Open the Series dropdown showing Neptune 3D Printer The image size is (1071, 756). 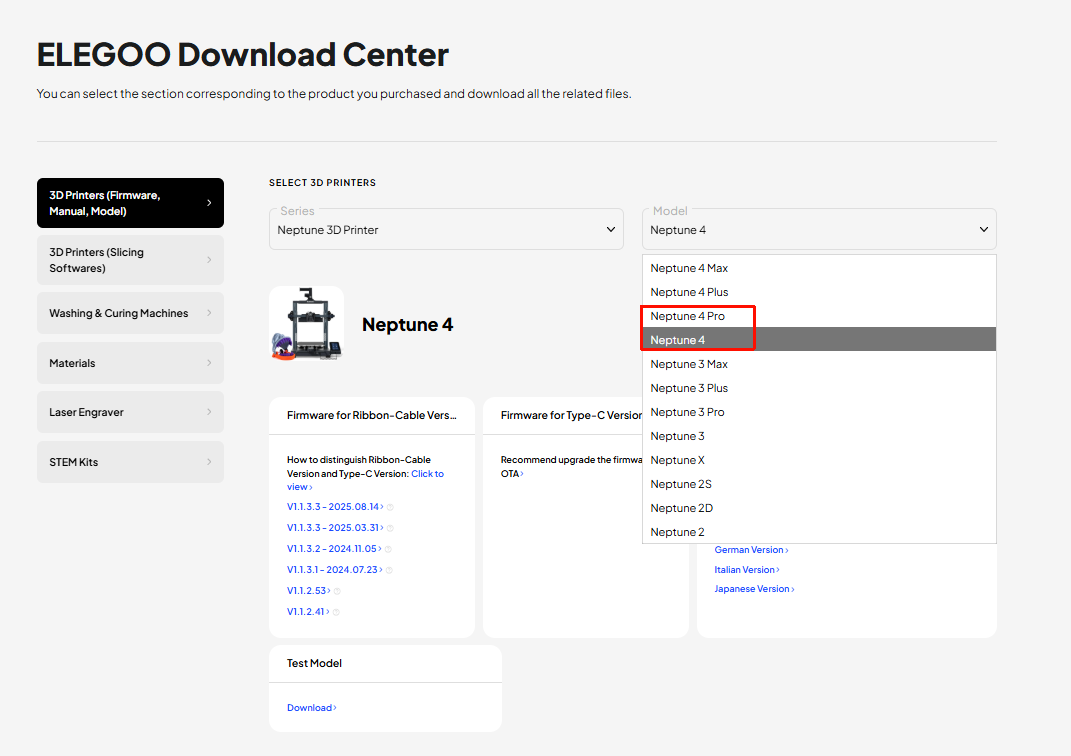(x=446, y=229)
